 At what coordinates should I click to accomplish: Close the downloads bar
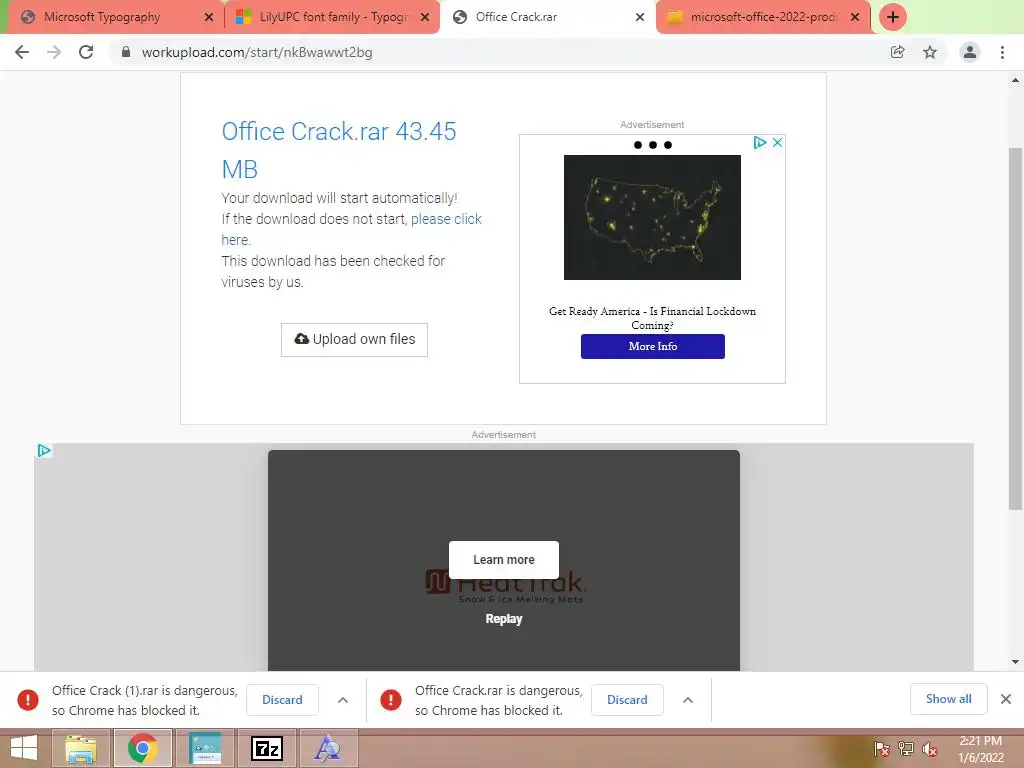pos(1006,699)
